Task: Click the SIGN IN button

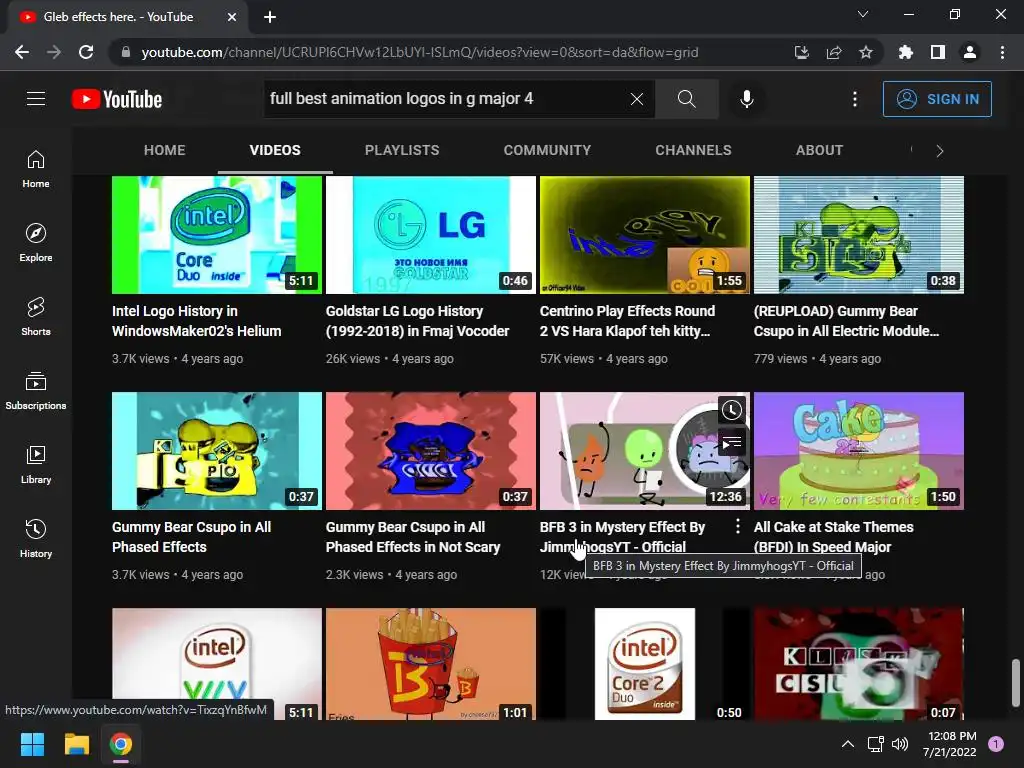Action: (937, 99)
